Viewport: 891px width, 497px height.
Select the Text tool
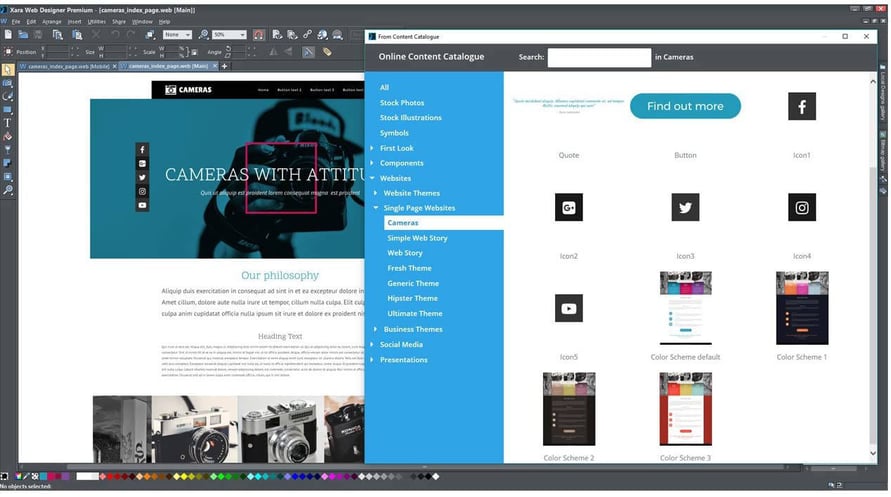coord(7,123)
